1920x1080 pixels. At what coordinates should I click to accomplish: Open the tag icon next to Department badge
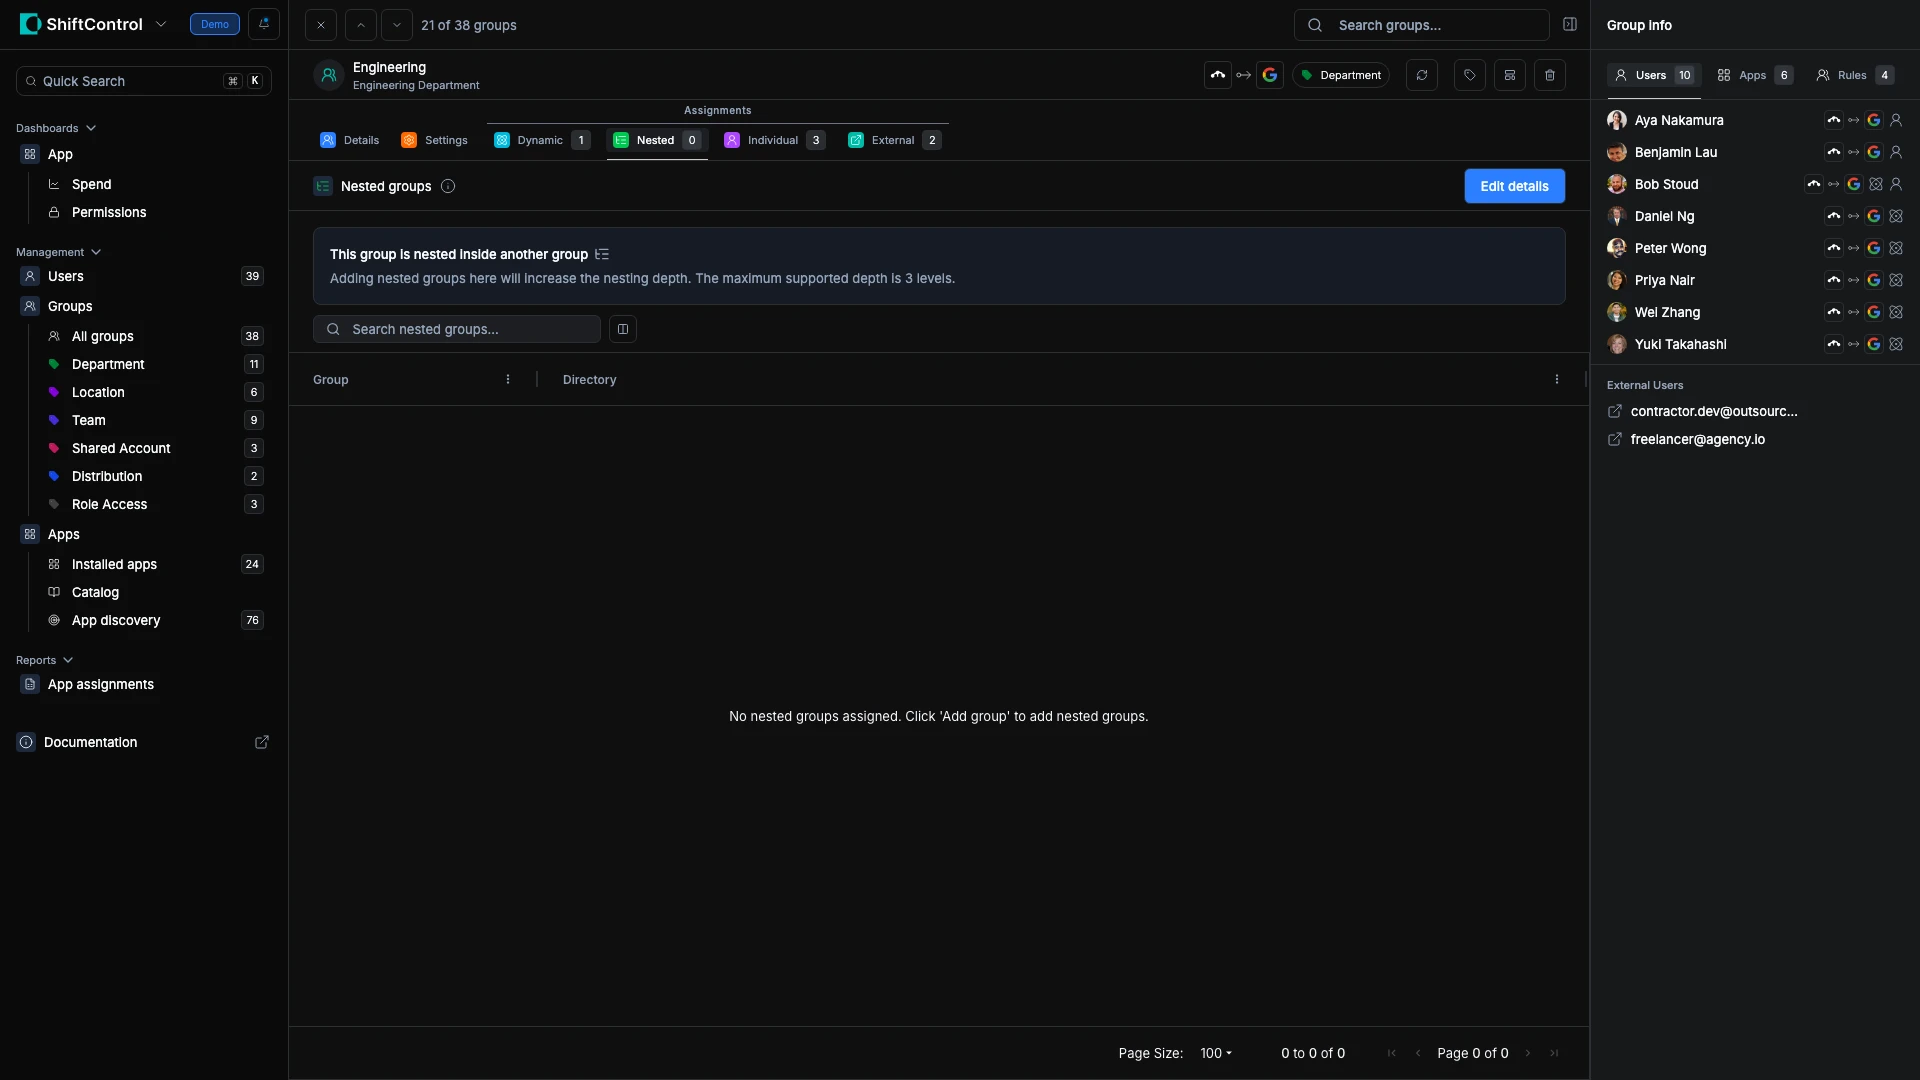pyautogui.click(x=1469, y=74)
